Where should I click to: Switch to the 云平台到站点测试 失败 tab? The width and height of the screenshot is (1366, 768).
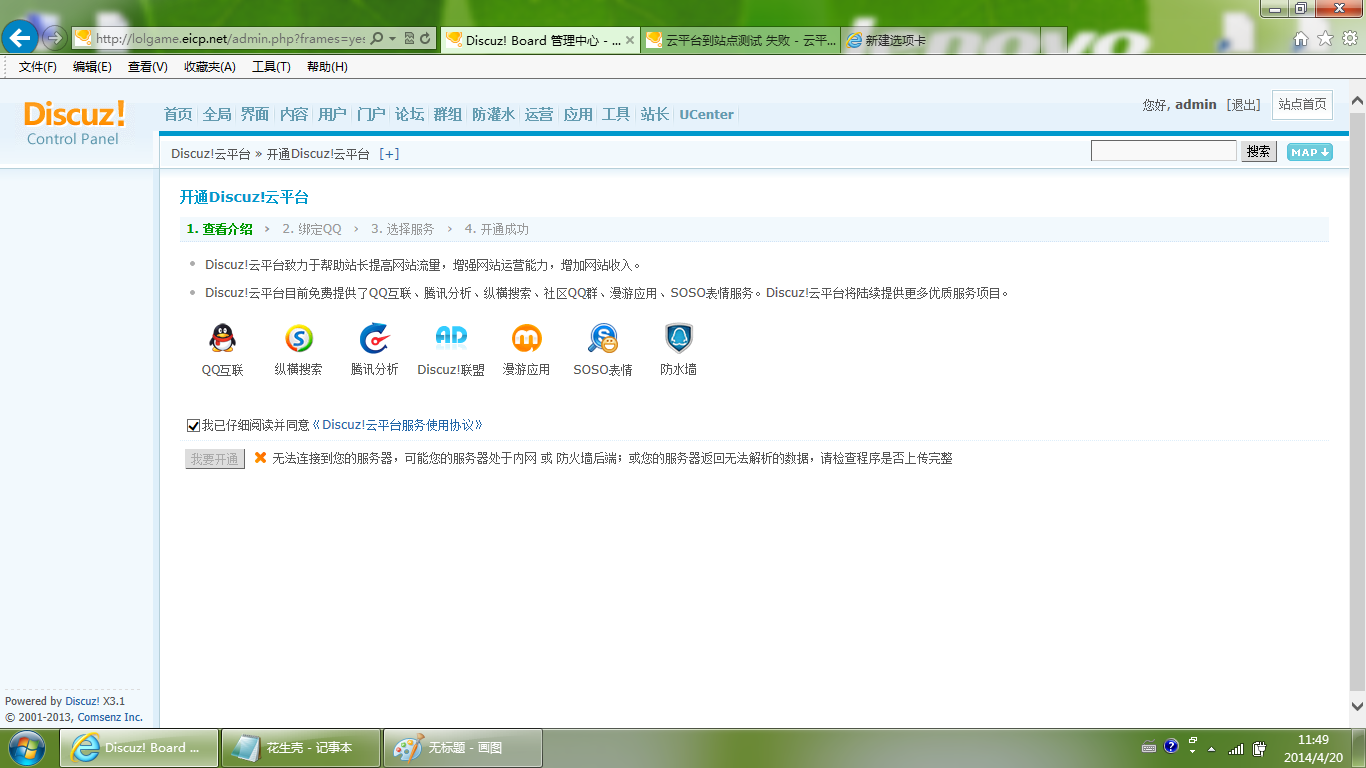pyautogui.click(x=740, y=40)
